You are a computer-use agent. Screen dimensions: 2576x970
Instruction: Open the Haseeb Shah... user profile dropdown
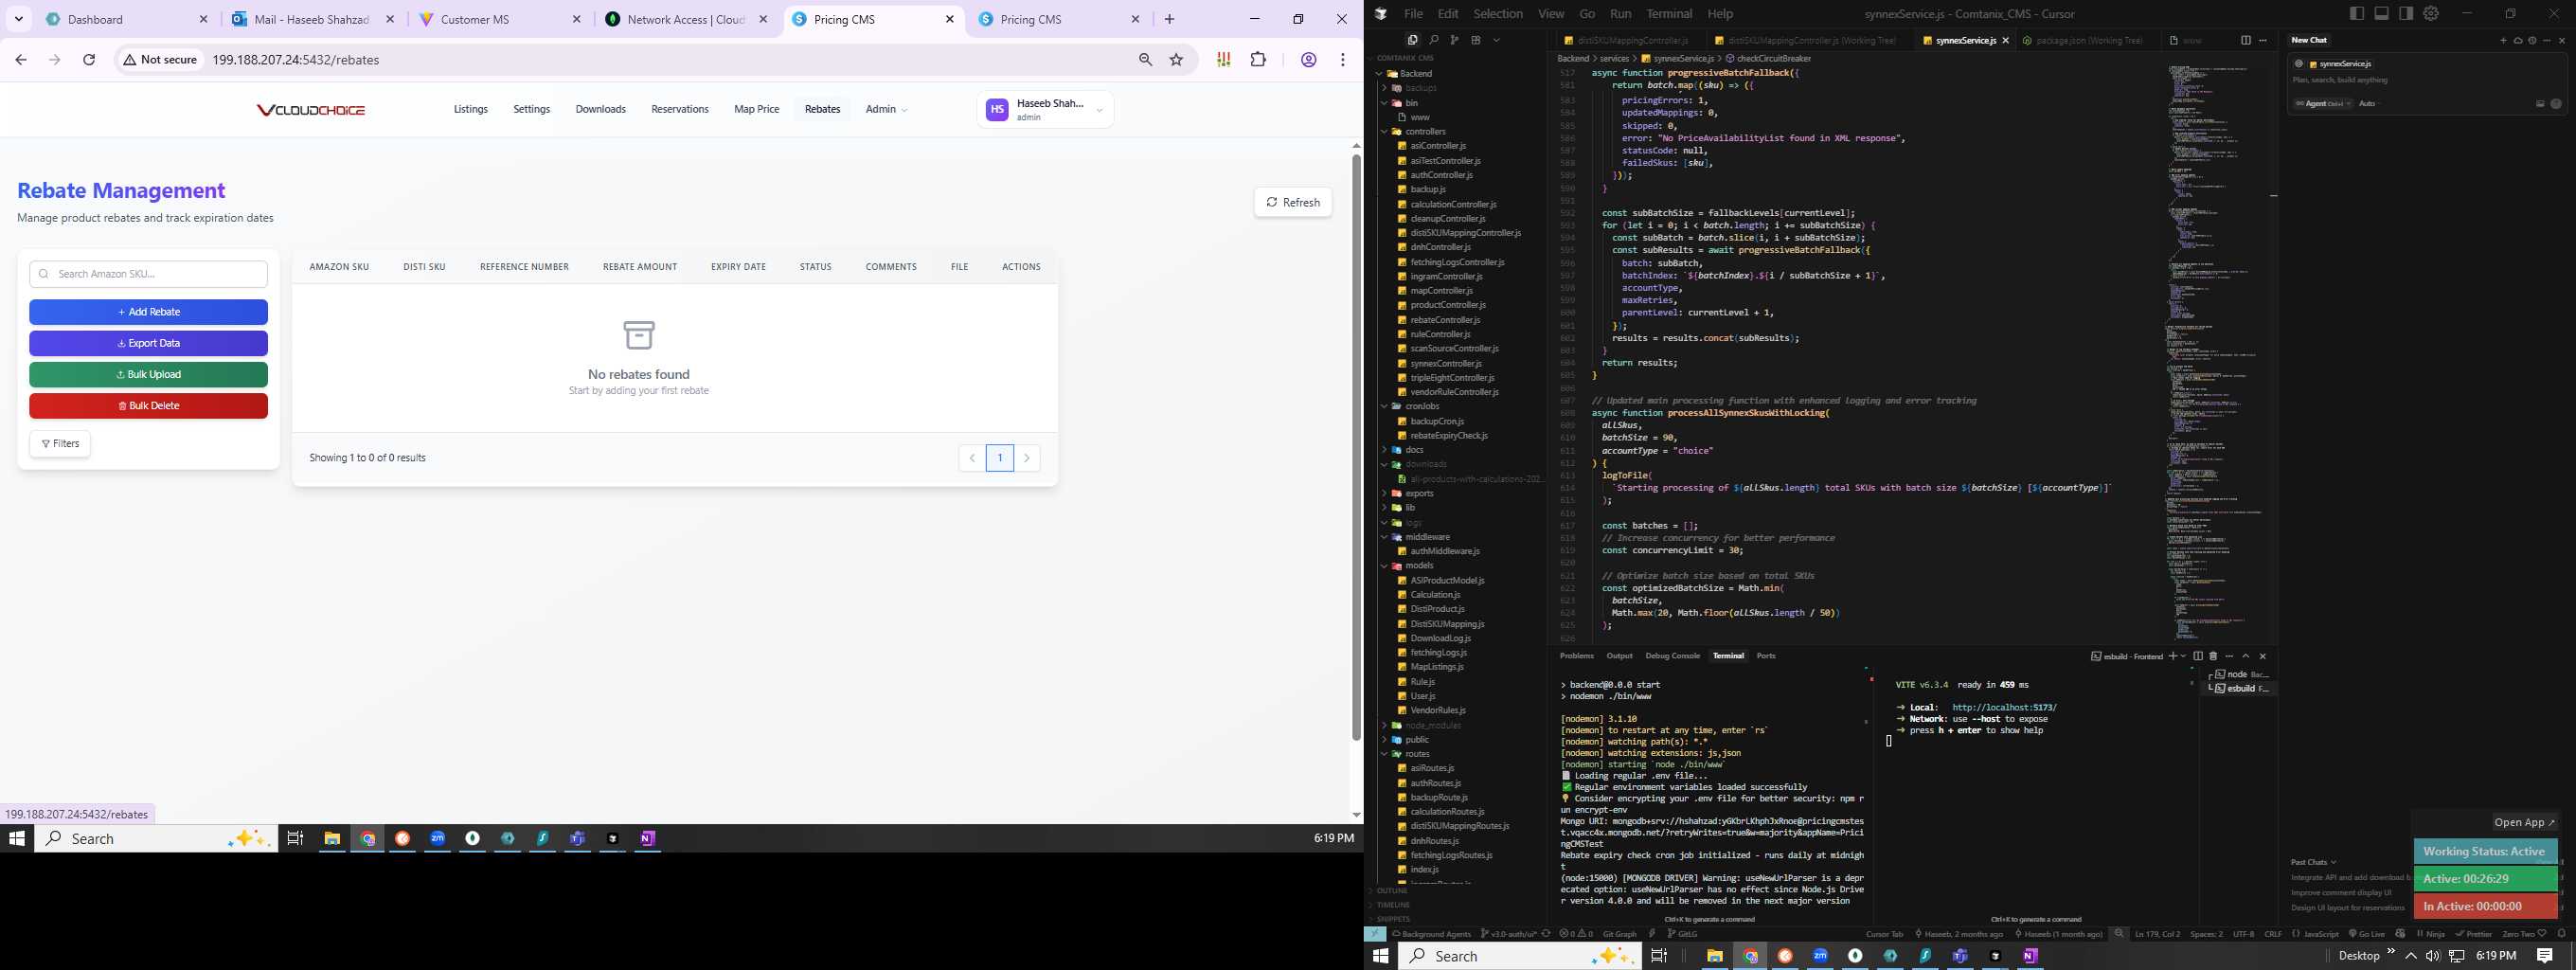pos(1045,110)
